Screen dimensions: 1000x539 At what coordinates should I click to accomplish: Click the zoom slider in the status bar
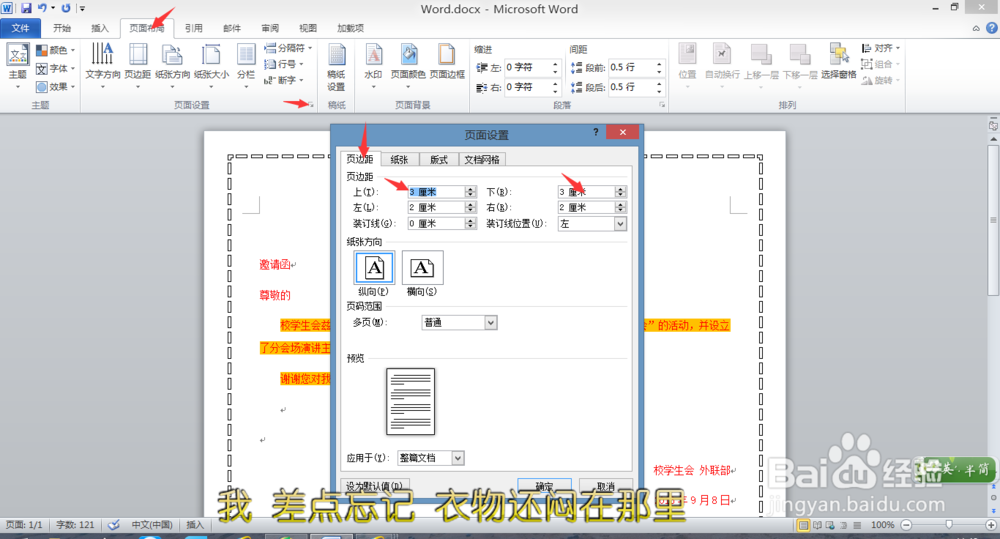[948, 525]
